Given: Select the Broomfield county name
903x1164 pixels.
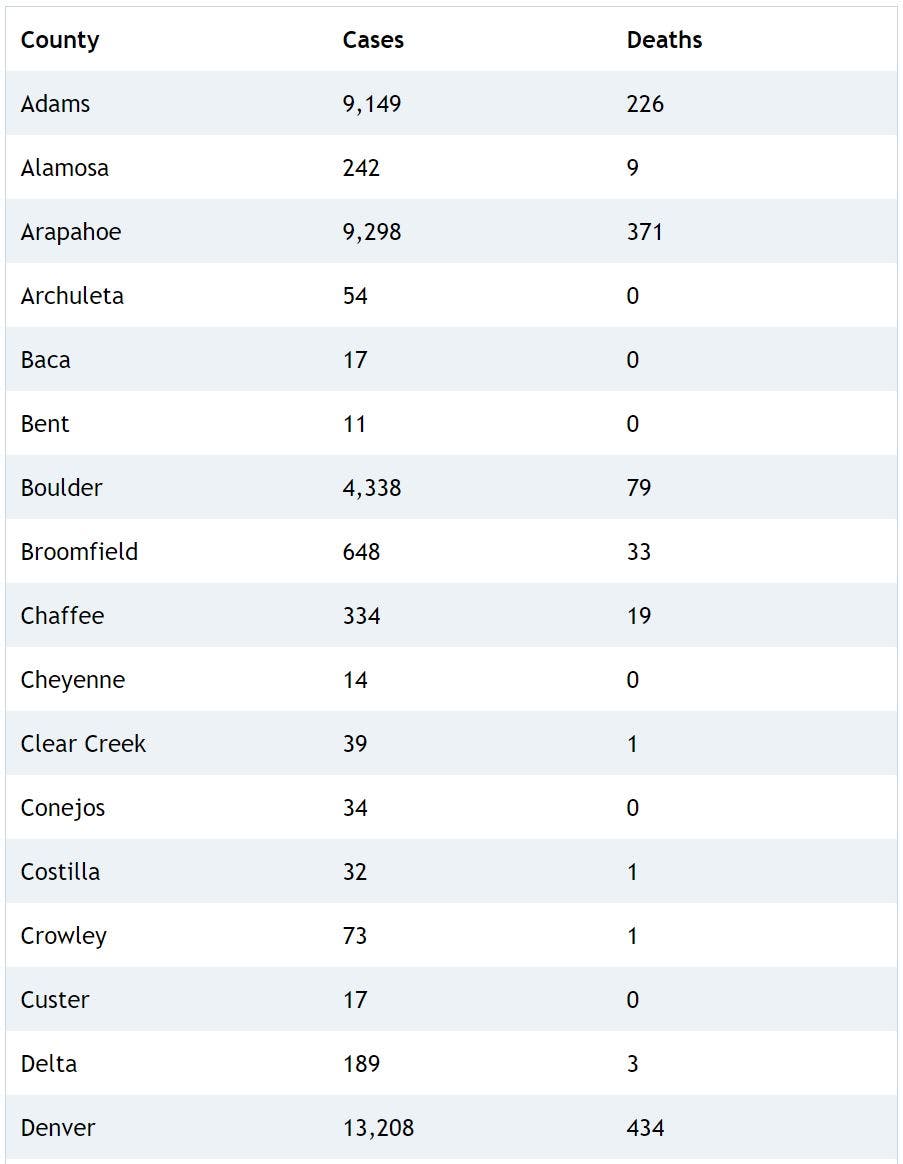Looking at the screenshot, I should pos(79,552).
